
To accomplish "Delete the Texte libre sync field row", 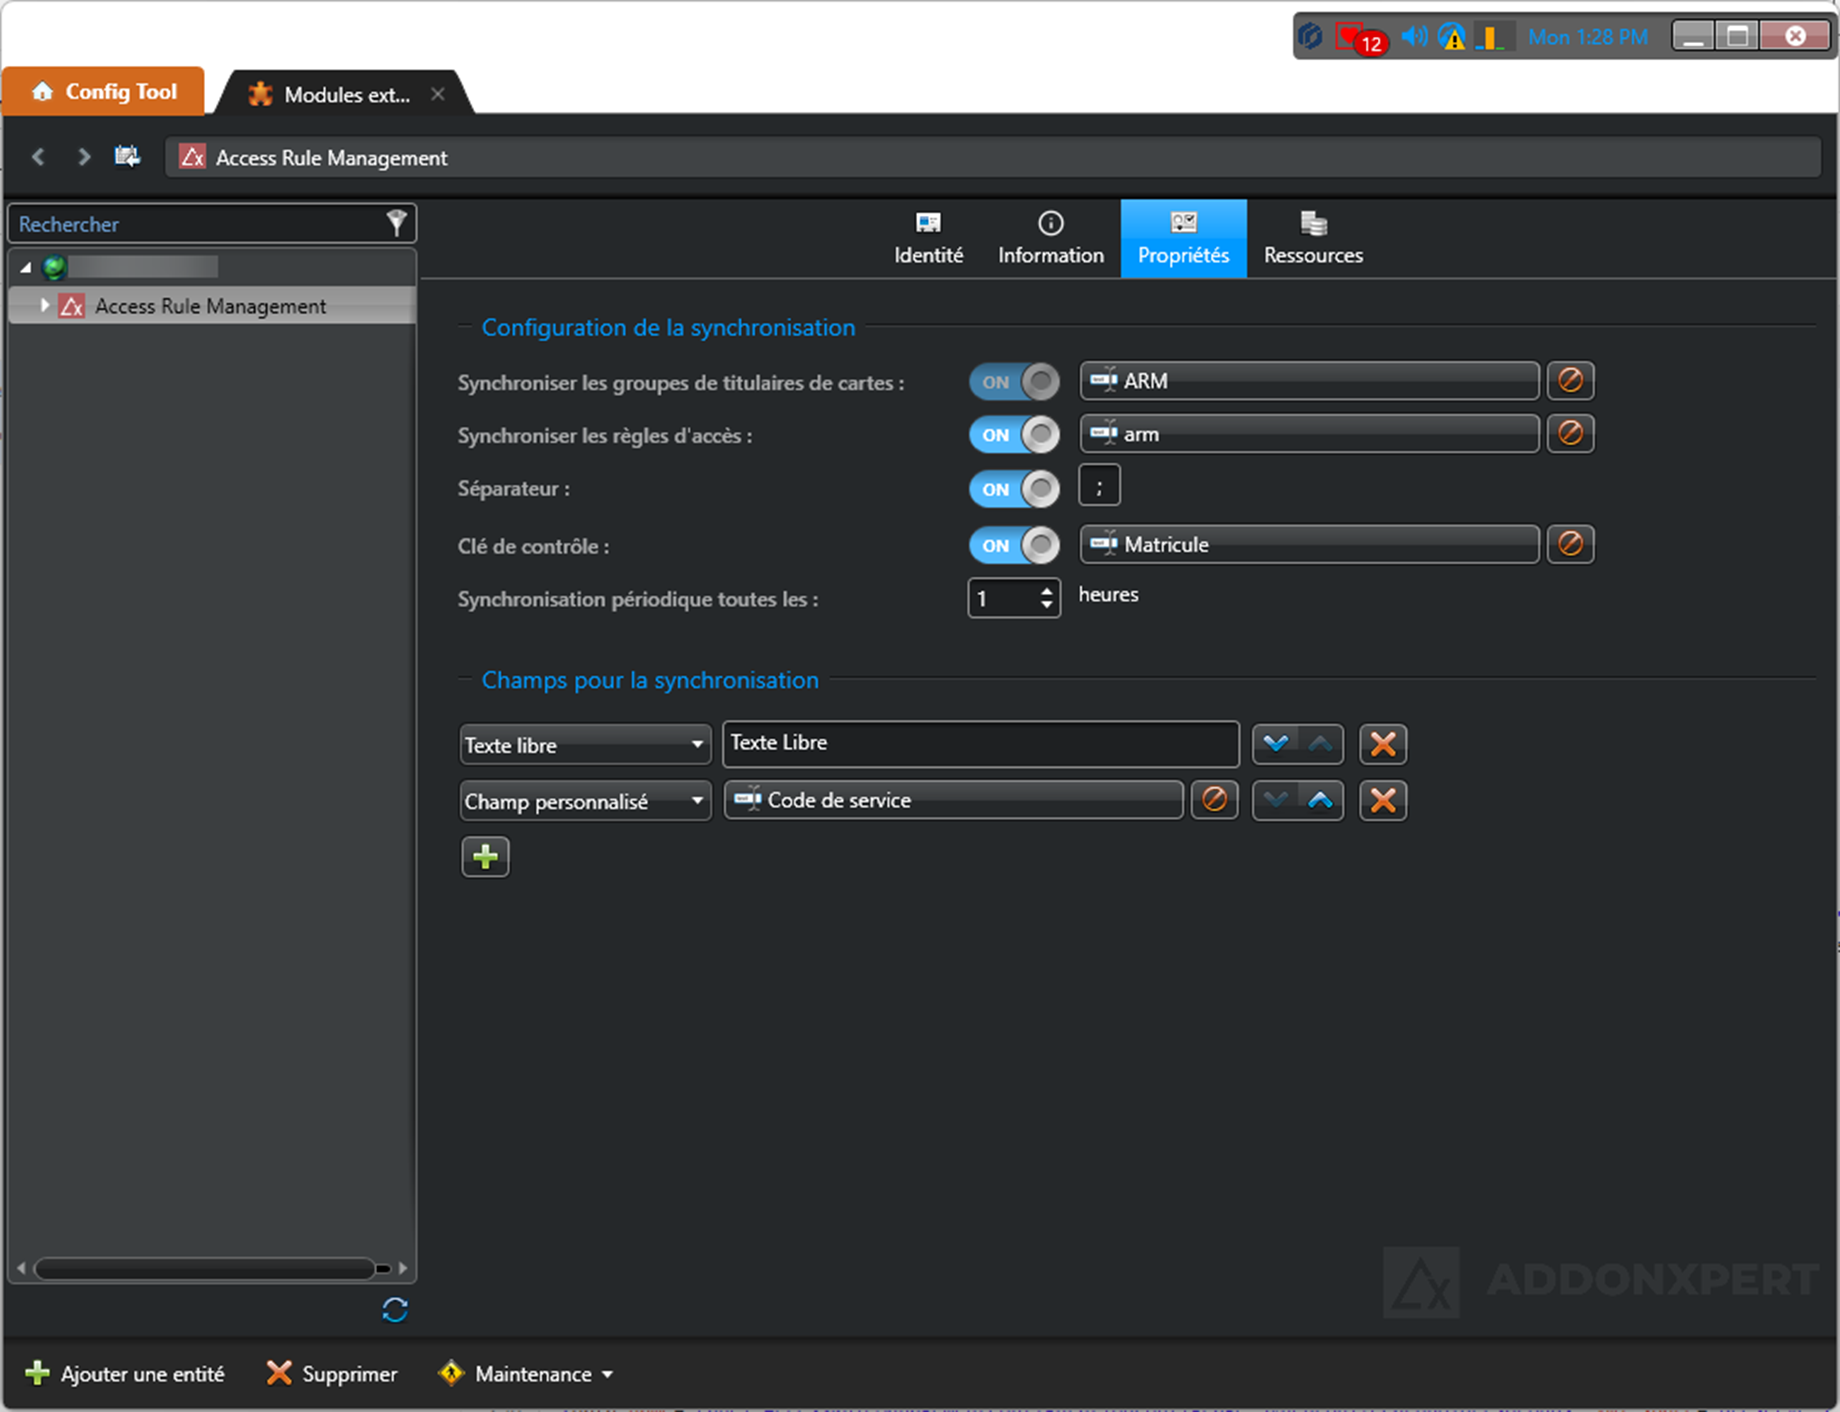I will (1383, 744).
